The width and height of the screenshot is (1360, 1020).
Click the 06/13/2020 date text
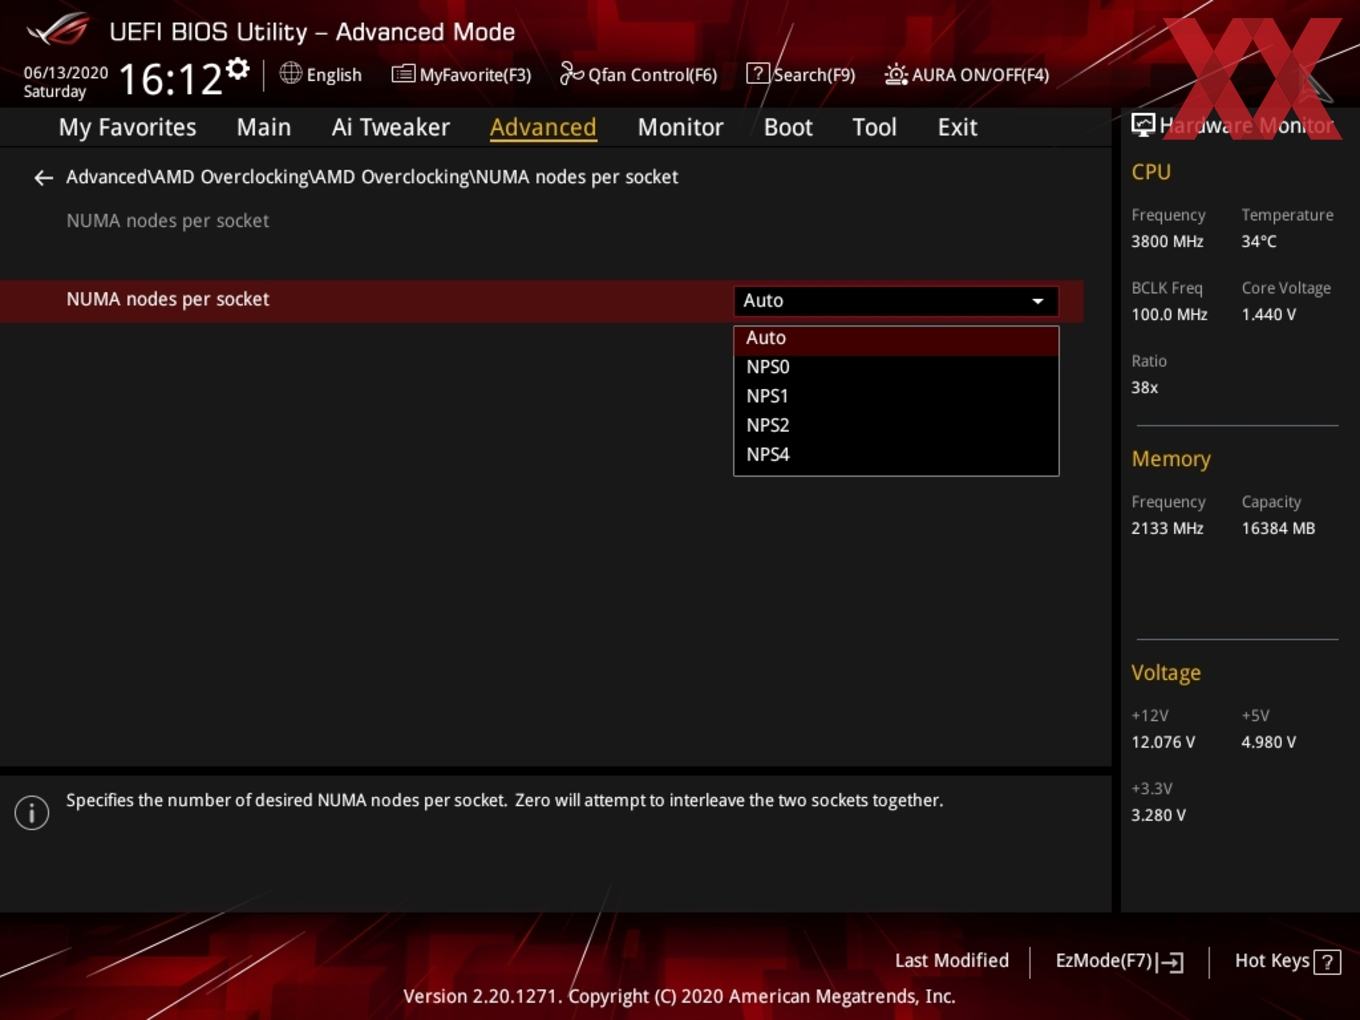pyautogui.click(x=66, y=73)
